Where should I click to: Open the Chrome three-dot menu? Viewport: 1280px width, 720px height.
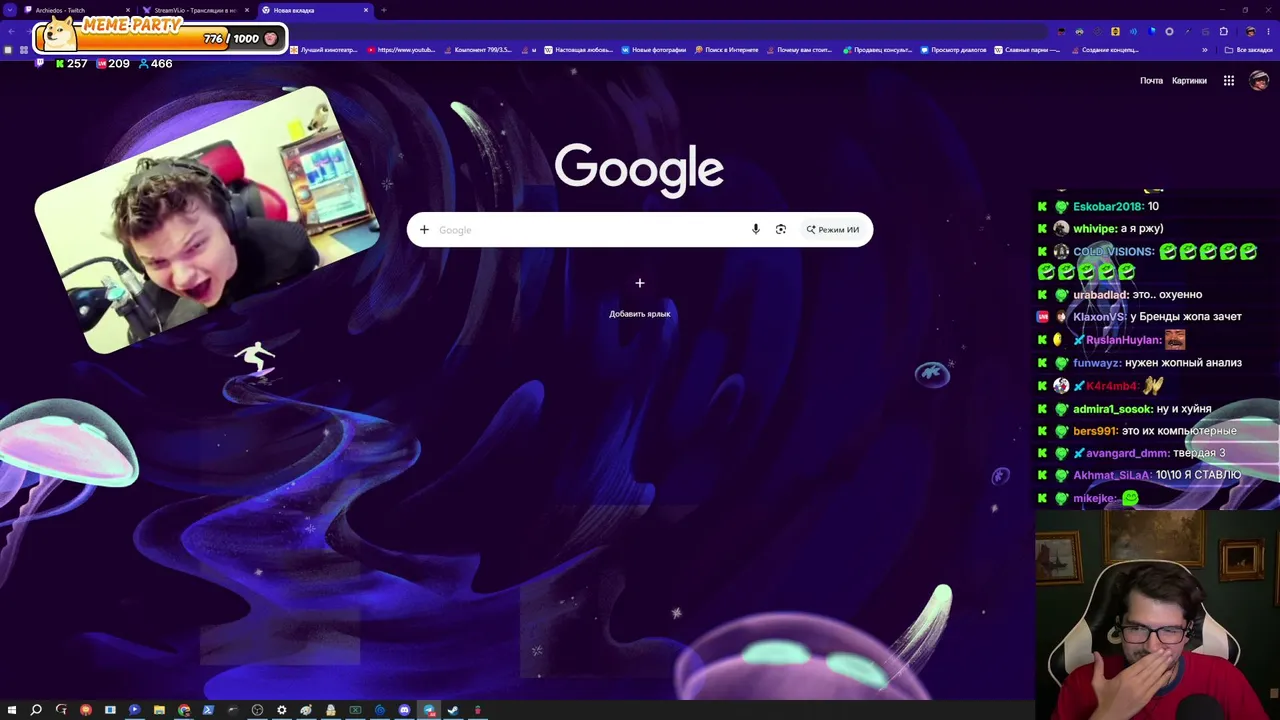coord(1268,31)
